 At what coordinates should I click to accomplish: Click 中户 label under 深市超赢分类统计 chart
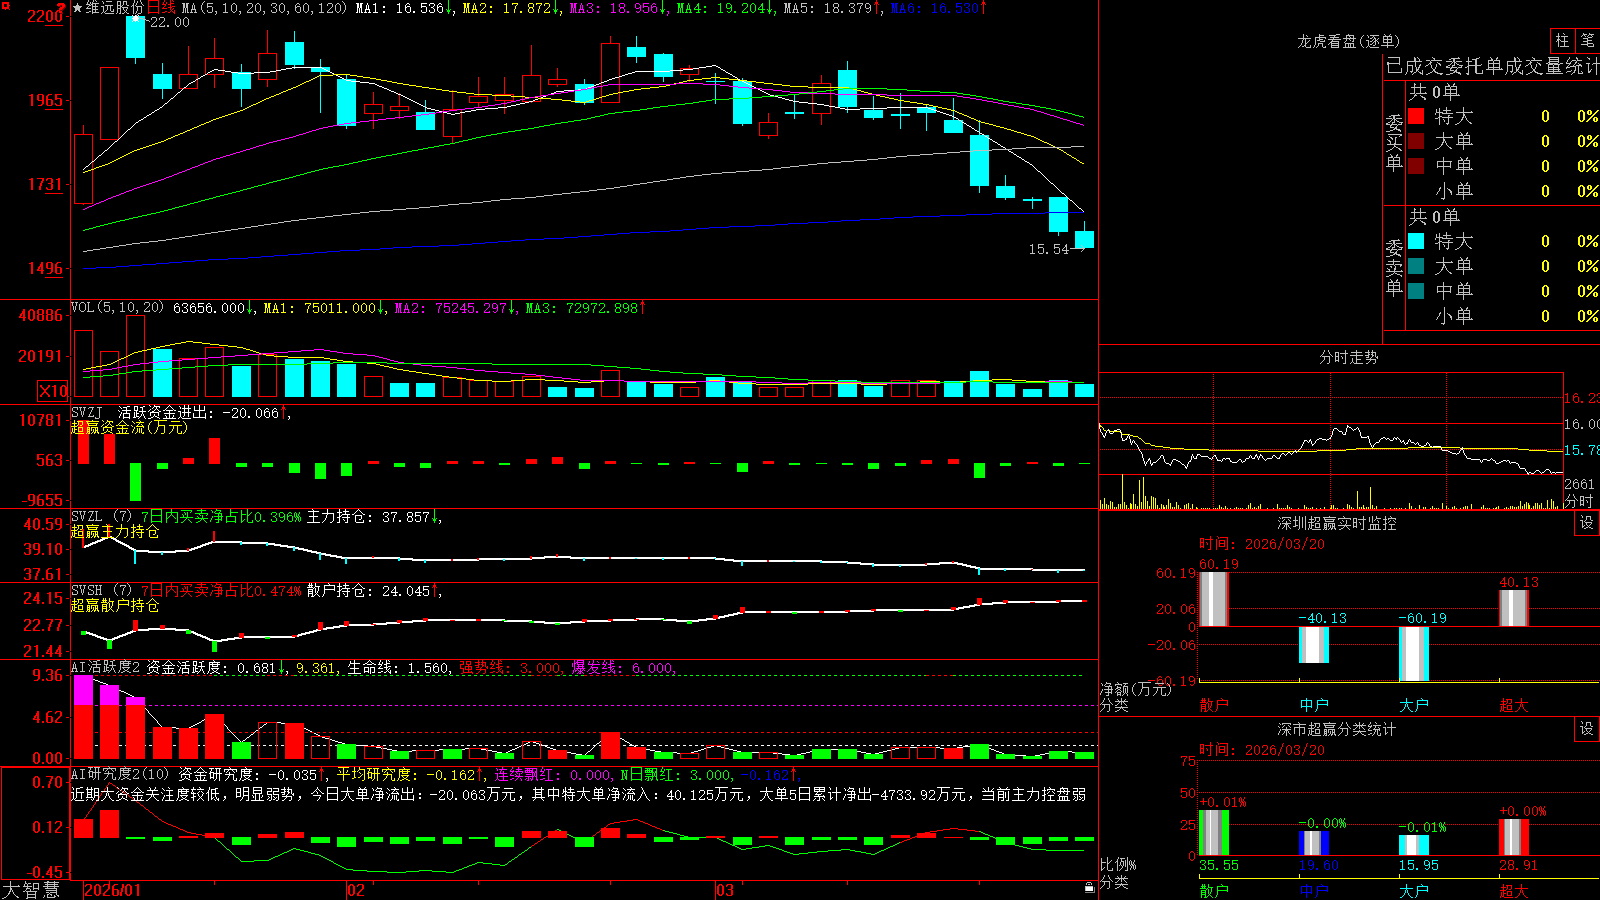[x=1314, y=891]
